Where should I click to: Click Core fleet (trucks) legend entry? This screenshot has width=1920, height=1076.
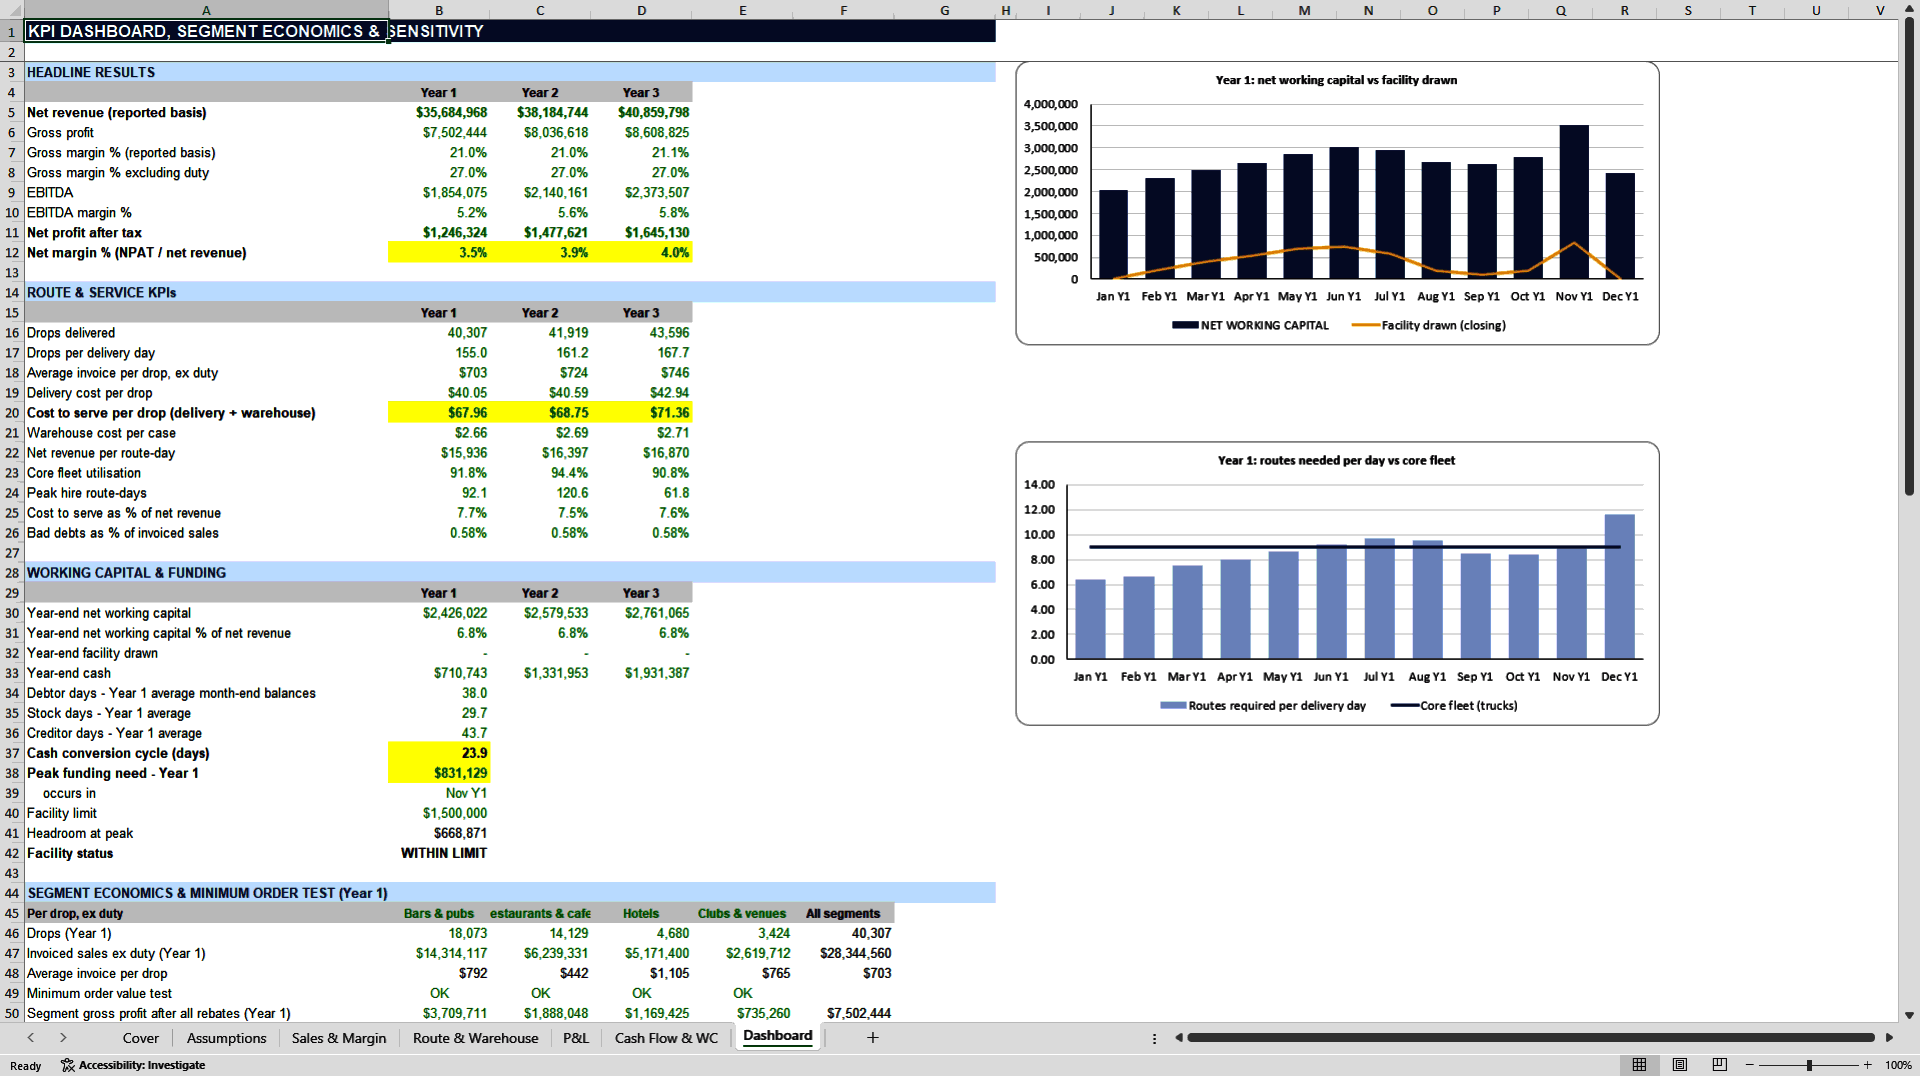click(1454, 705)
